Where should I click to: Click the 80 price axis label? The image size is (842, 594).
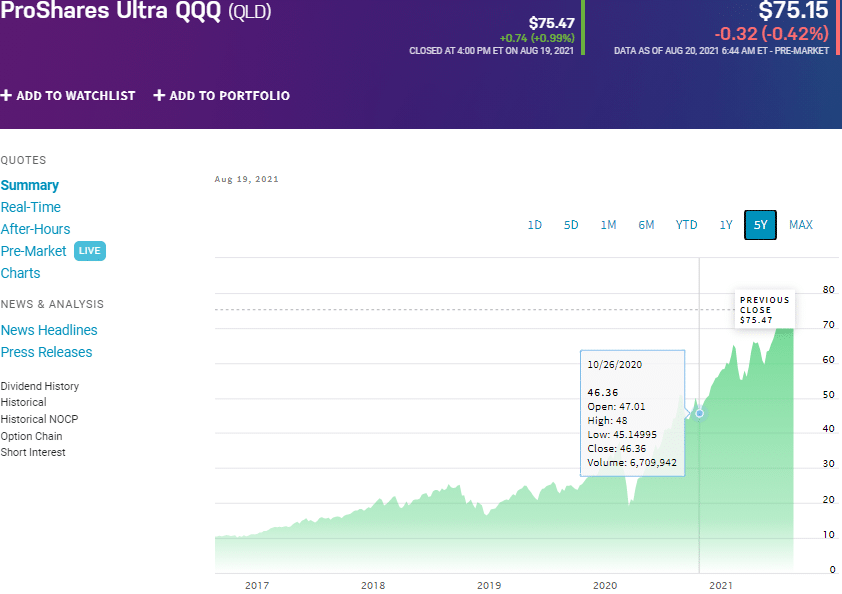(829, 289)
